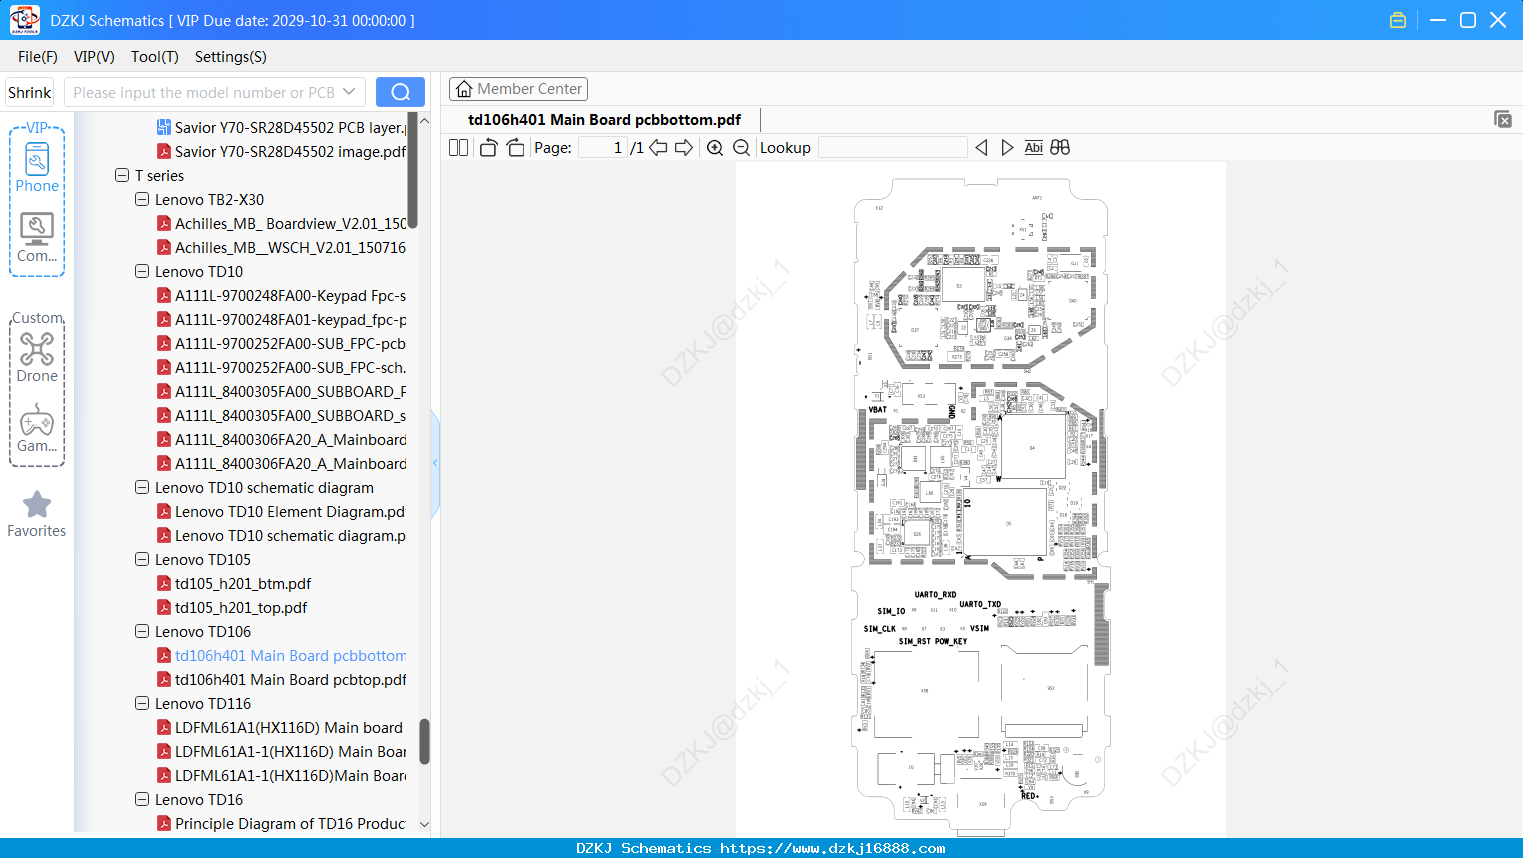
Task: Rotate the page clockwise
Action: point(516,148)
